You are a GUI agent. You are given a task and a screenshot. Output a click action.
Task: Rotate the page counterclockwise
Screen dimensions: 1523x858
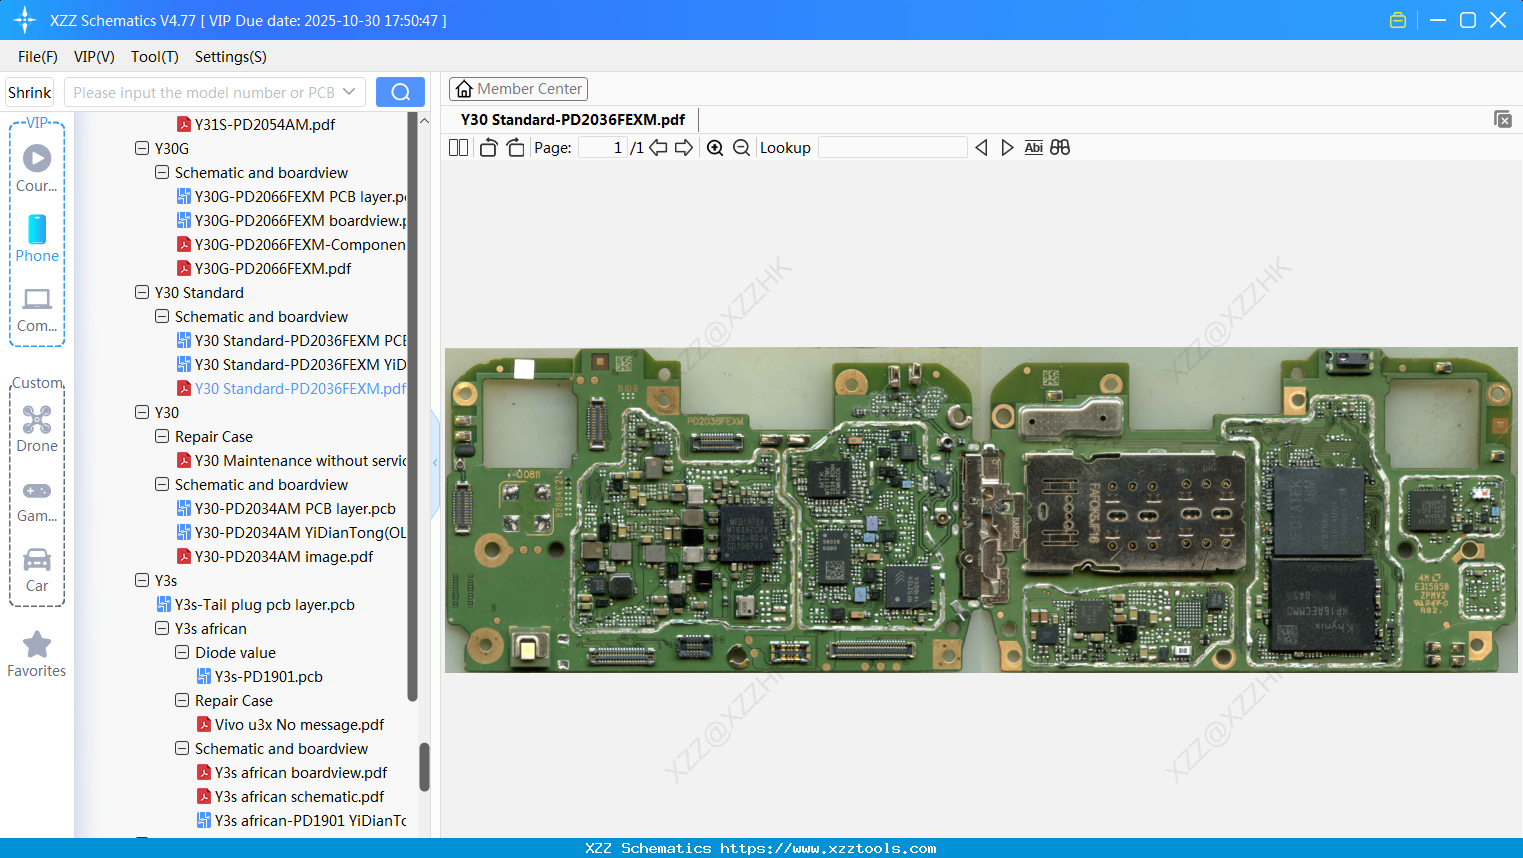tap(488, 147)
